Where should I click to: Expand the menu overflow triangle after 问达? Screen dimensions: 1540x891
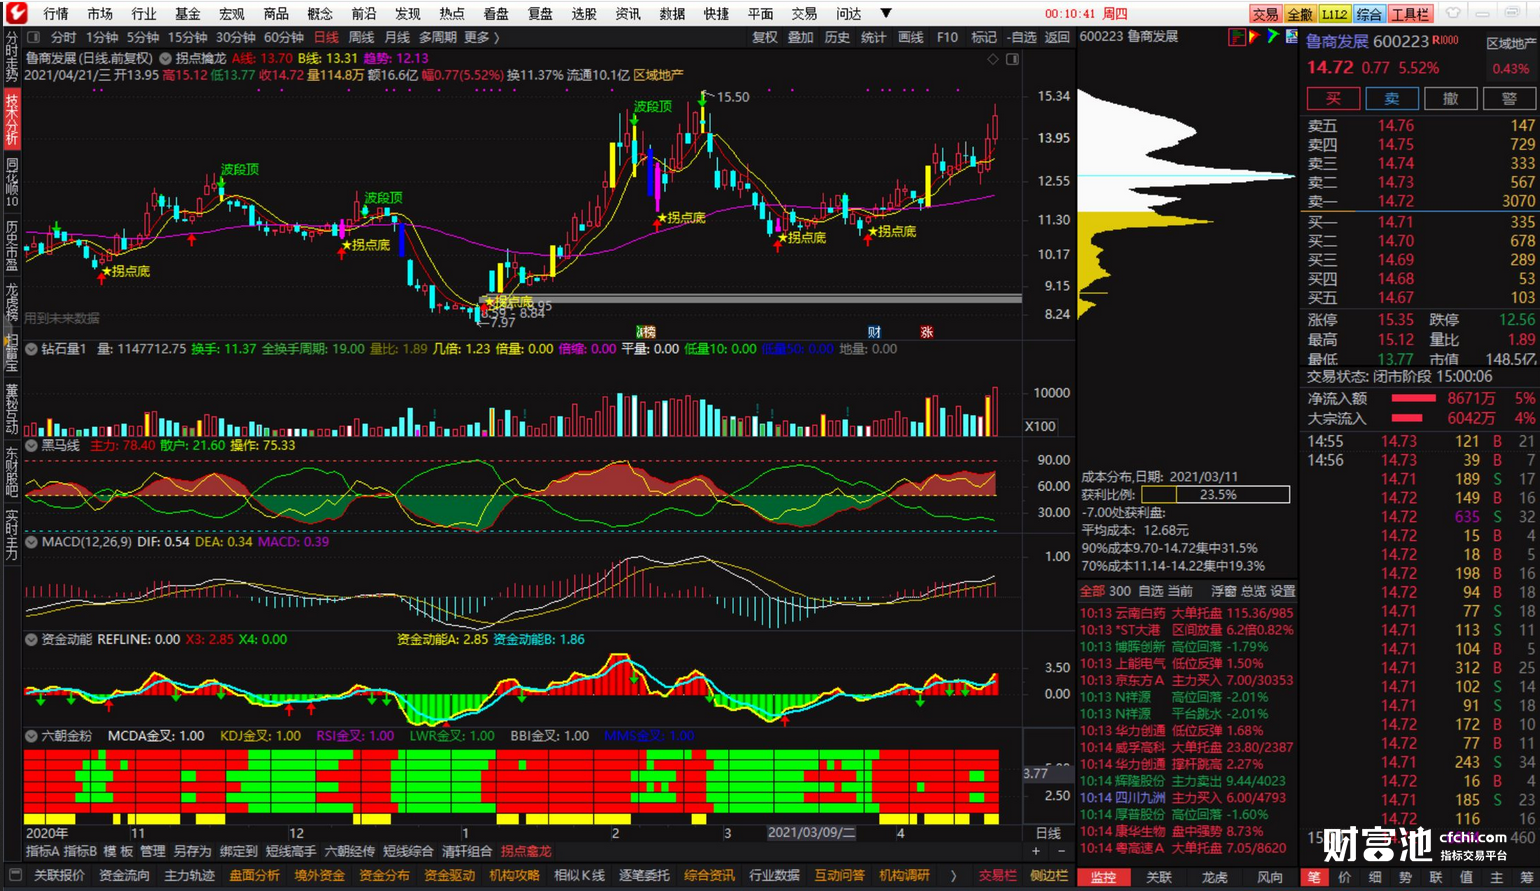point(886,13)
